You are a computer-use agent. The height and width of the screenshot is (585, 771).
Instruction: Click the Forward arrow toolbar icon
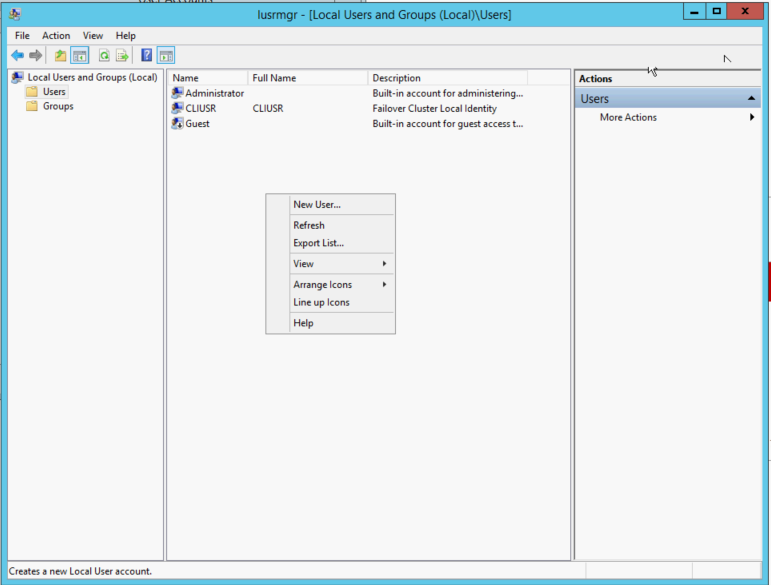(35, 56)
